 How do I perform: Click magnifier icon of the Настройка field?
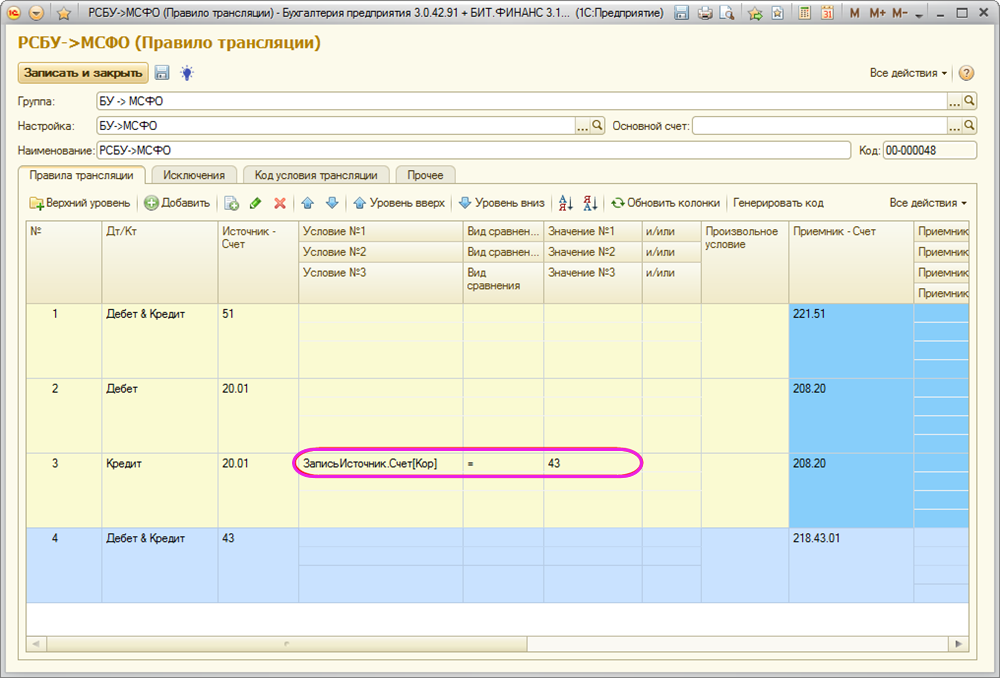598,126
